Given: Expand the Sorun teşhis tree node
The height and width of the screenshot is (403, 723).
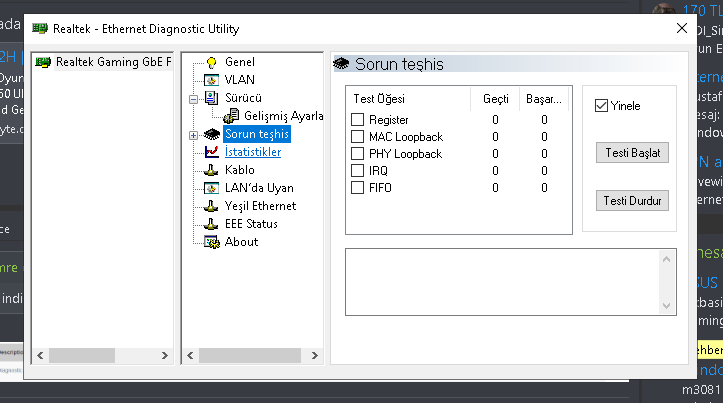Looking at the screenshot, I should tap(194, 135).
